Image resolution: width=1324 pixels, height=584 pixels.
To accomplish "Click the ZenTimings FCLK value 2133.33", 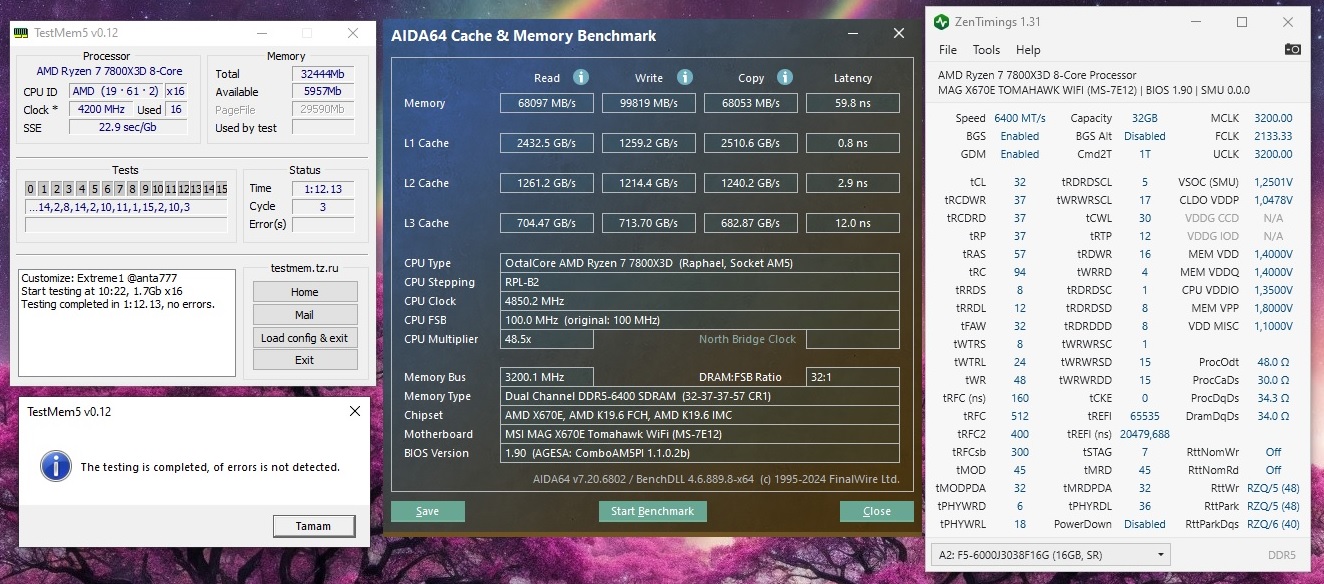I will [1273, 136].
